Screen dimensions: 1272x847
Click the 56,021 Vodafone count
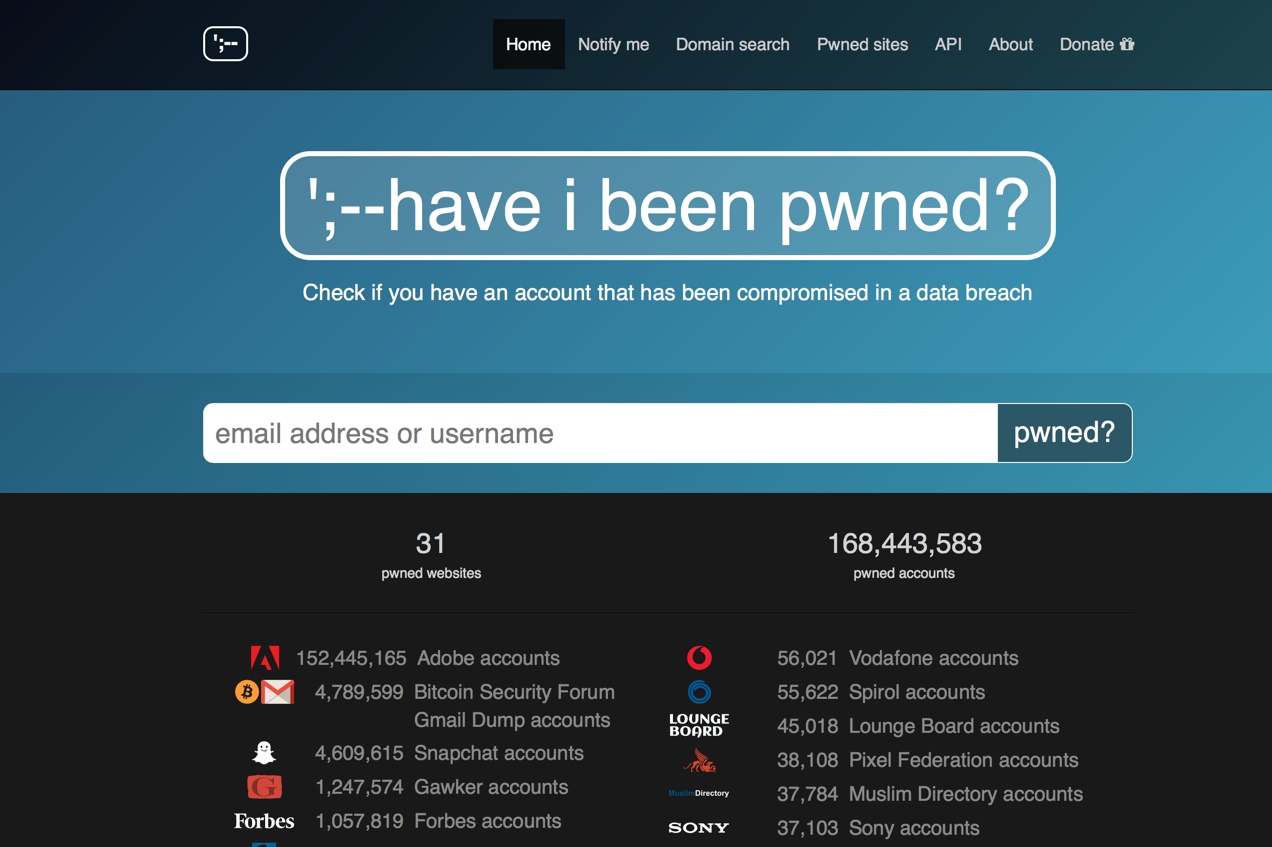coord(807,658)
